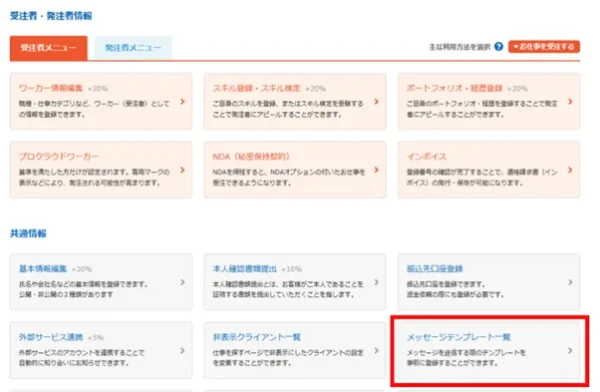The height and width of the screenshot is (392, 600).
Task: Click chevron on ワーカー情報編集 card
Action: [183, 101]
